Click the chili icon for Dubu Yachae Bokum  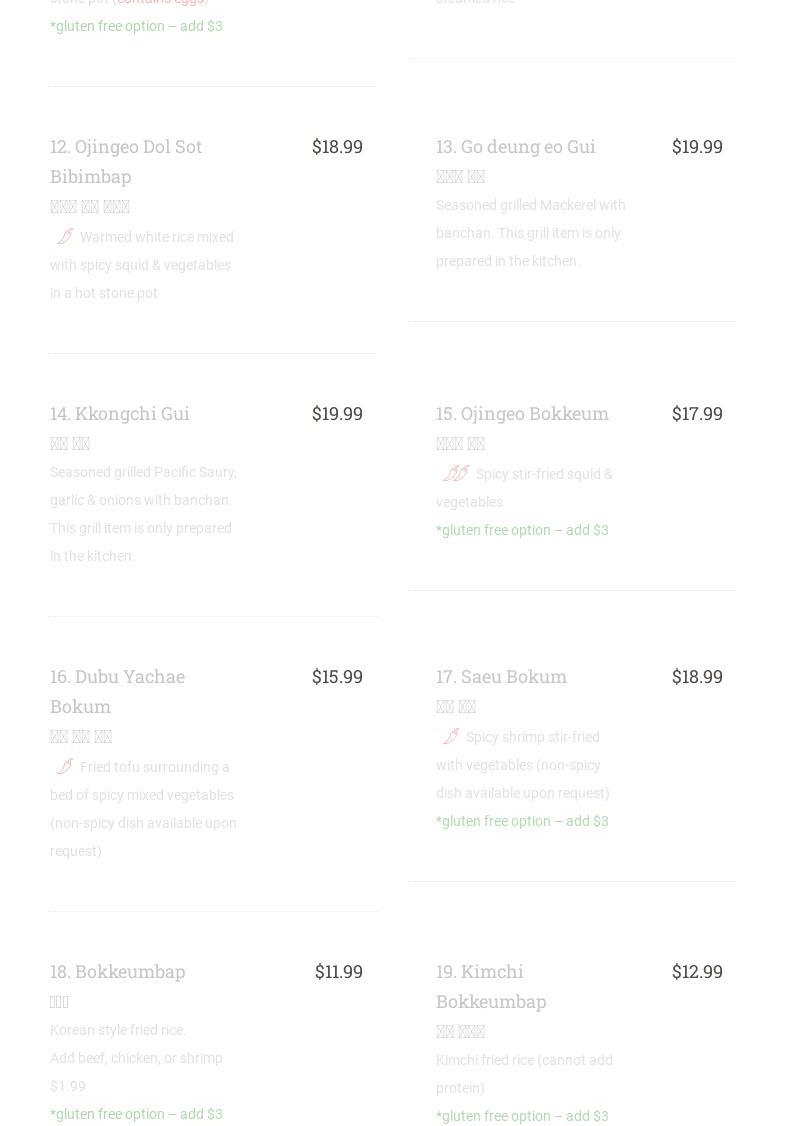coord(65,767)
